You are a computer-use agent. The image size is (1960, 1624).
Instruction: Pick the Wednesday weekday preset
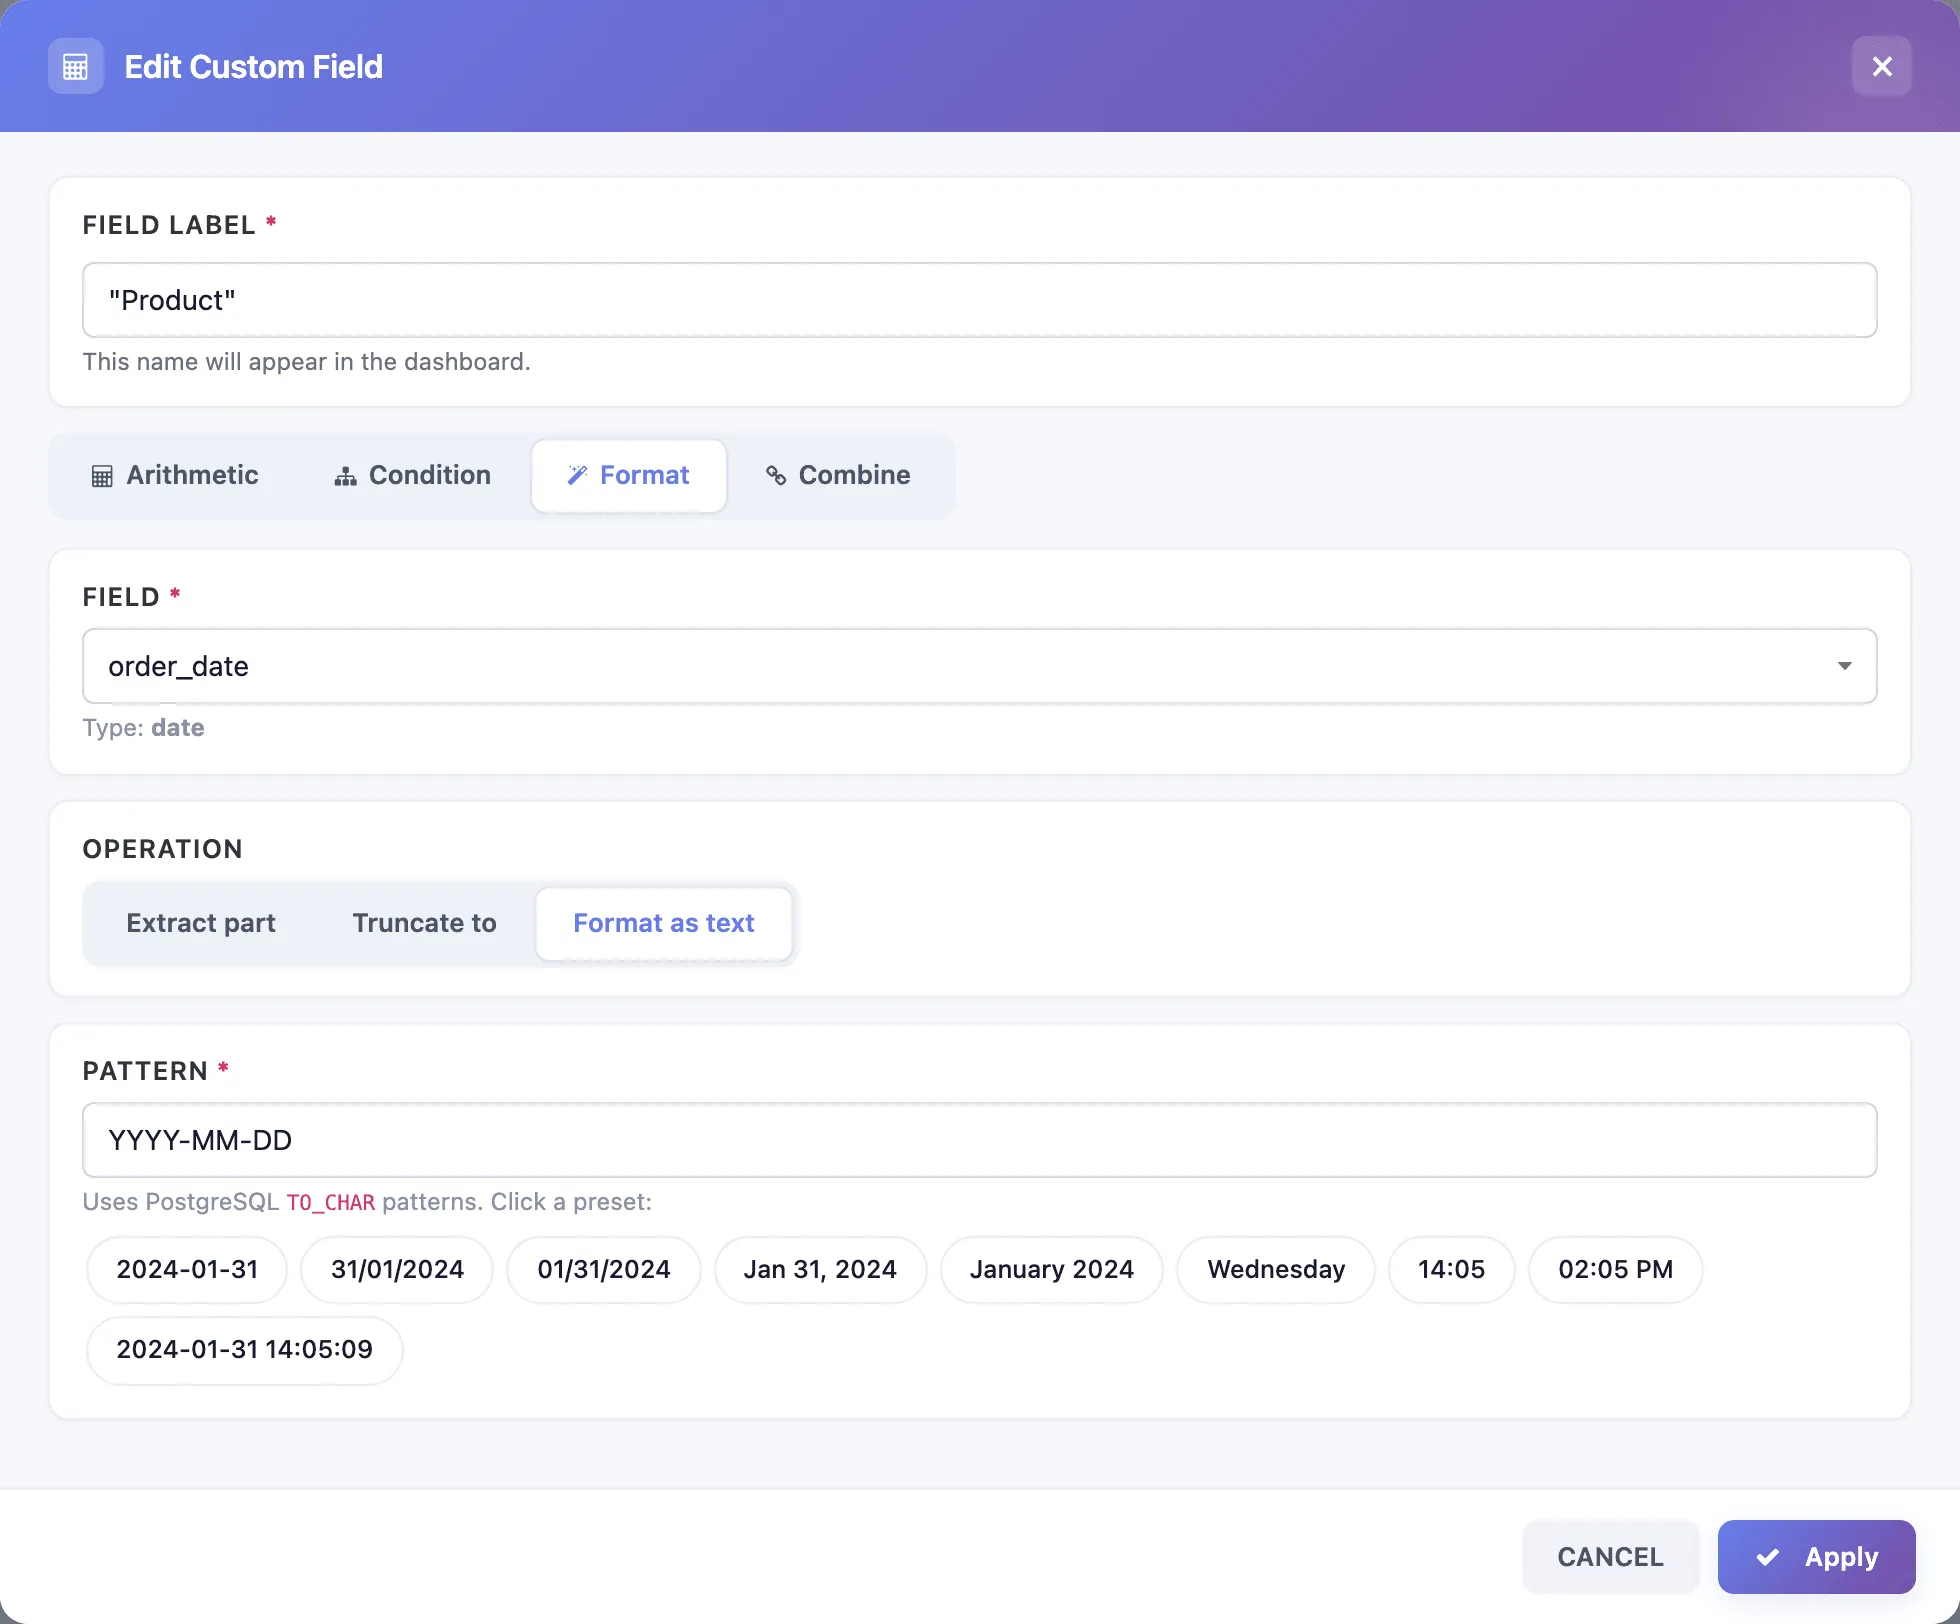point(1276,1270)
